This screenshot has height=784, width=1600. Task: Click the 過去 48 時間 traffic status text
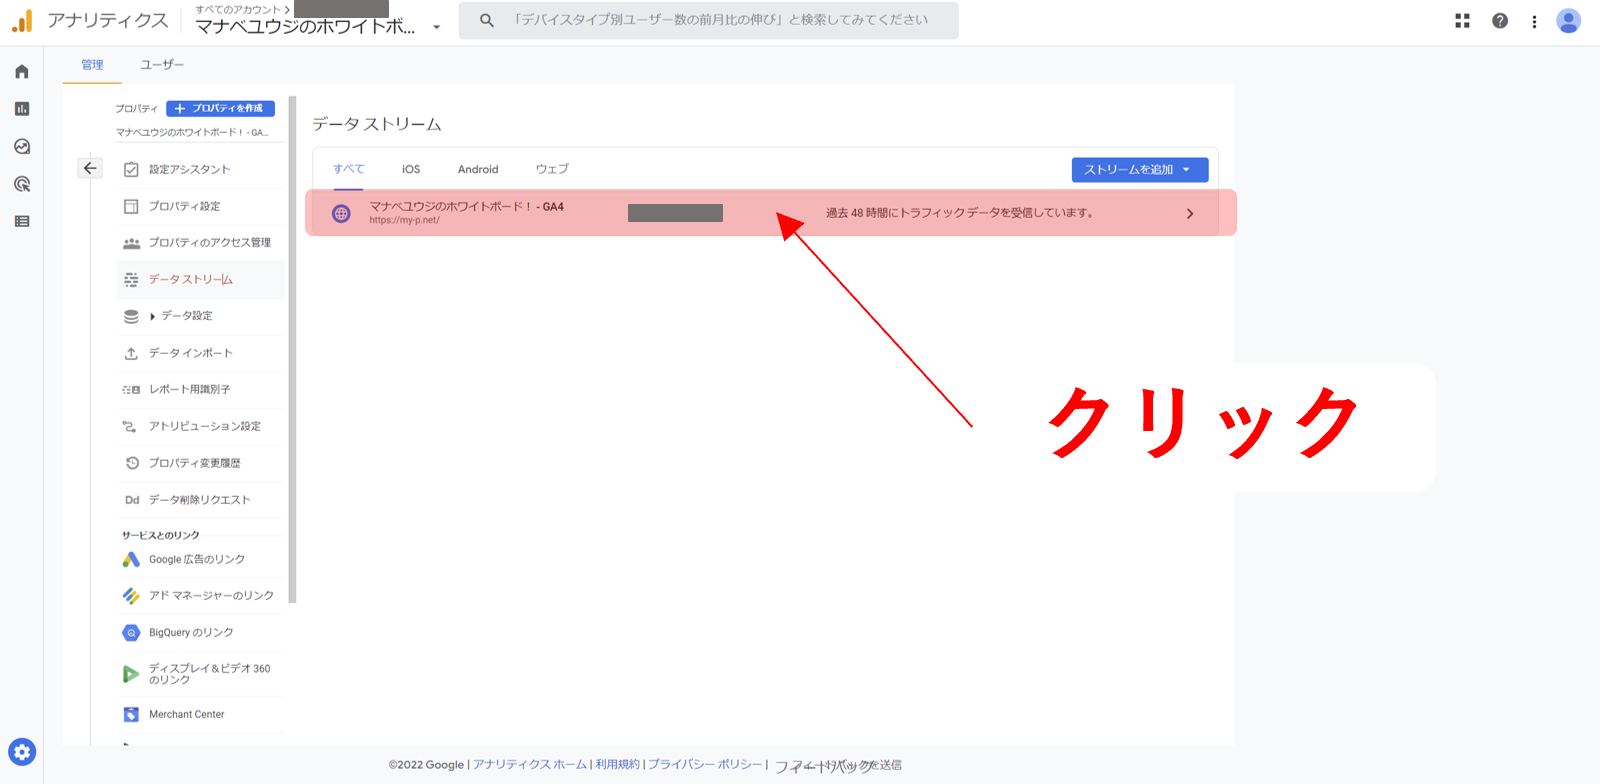(960, 213)
